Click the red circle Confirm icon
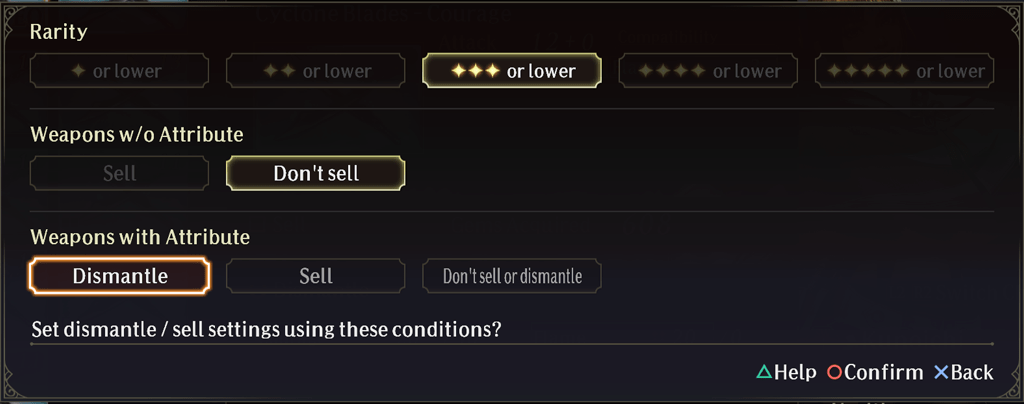 834,372
